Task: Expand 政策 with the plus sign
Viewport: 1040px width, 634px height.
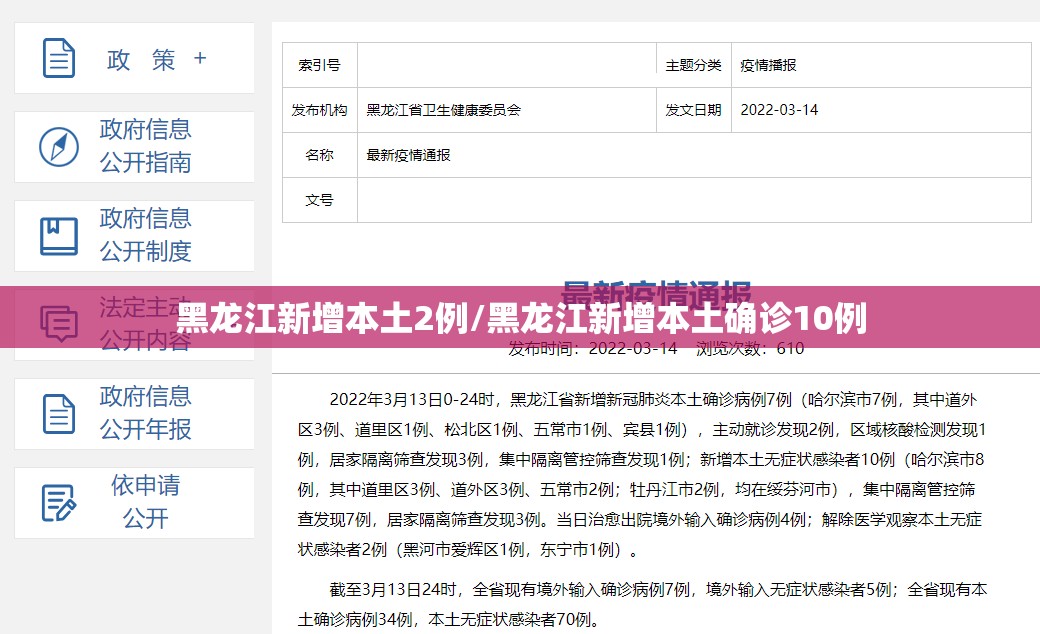Action: coord(200,58)
